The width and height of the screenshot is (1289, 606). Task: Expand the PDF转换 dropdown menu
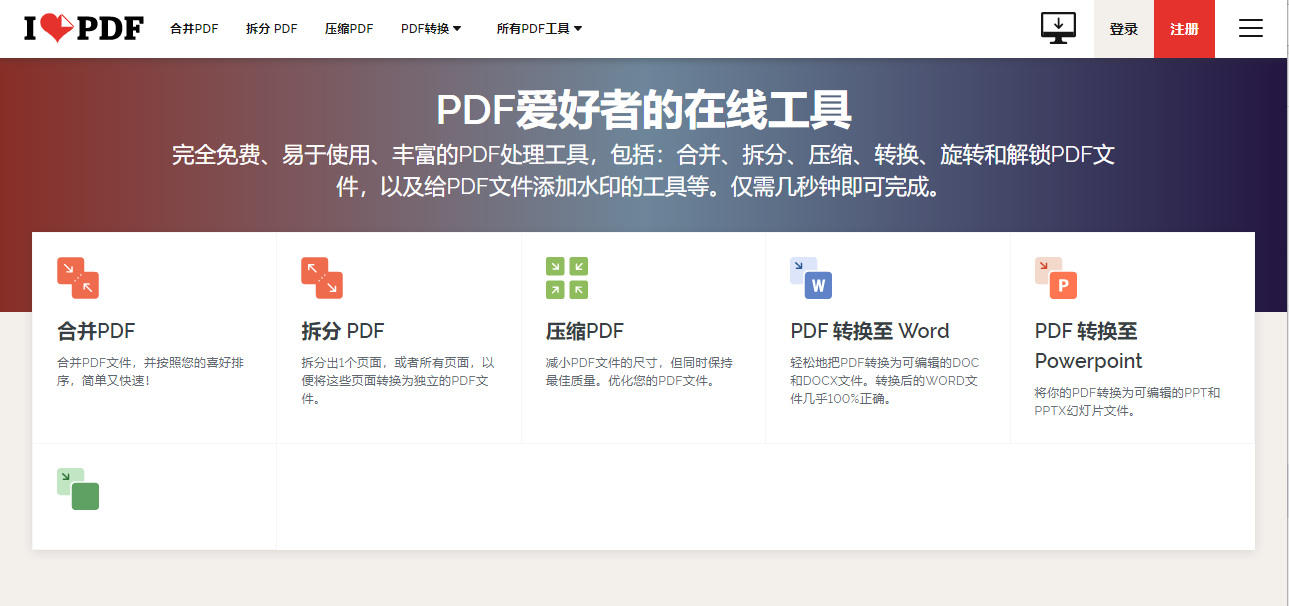click(x=431, y=29)
